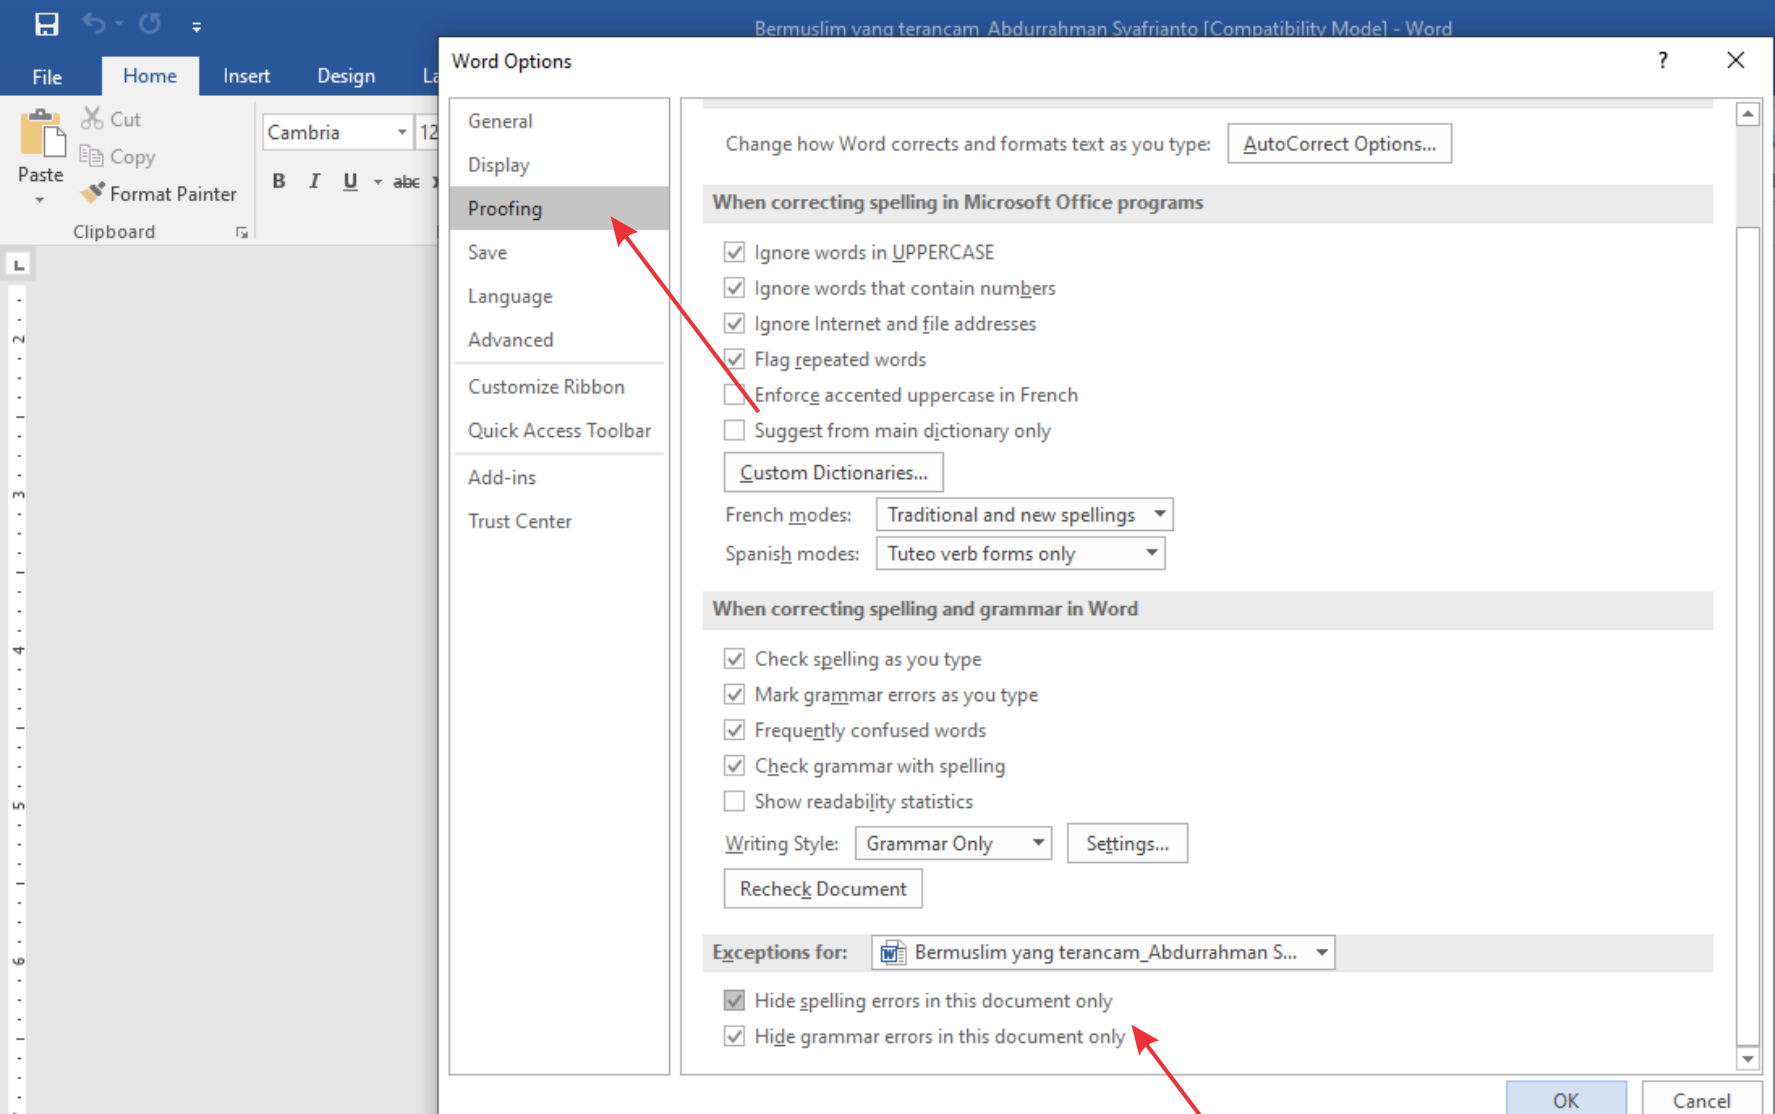The height and width of the screenshot is (1114, 1775).
Task: Click the Undo arrow icon
Action: [93, 24]
